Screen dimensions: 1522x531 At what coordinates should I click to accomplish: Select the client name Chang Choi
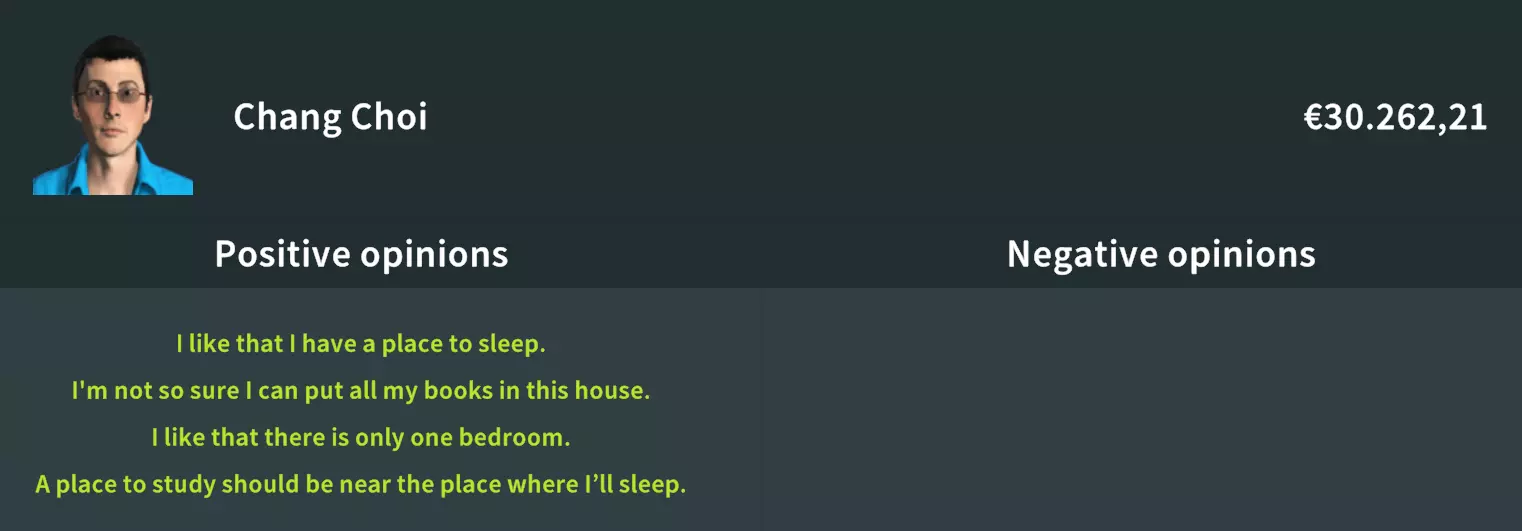[x=330, y=117]
